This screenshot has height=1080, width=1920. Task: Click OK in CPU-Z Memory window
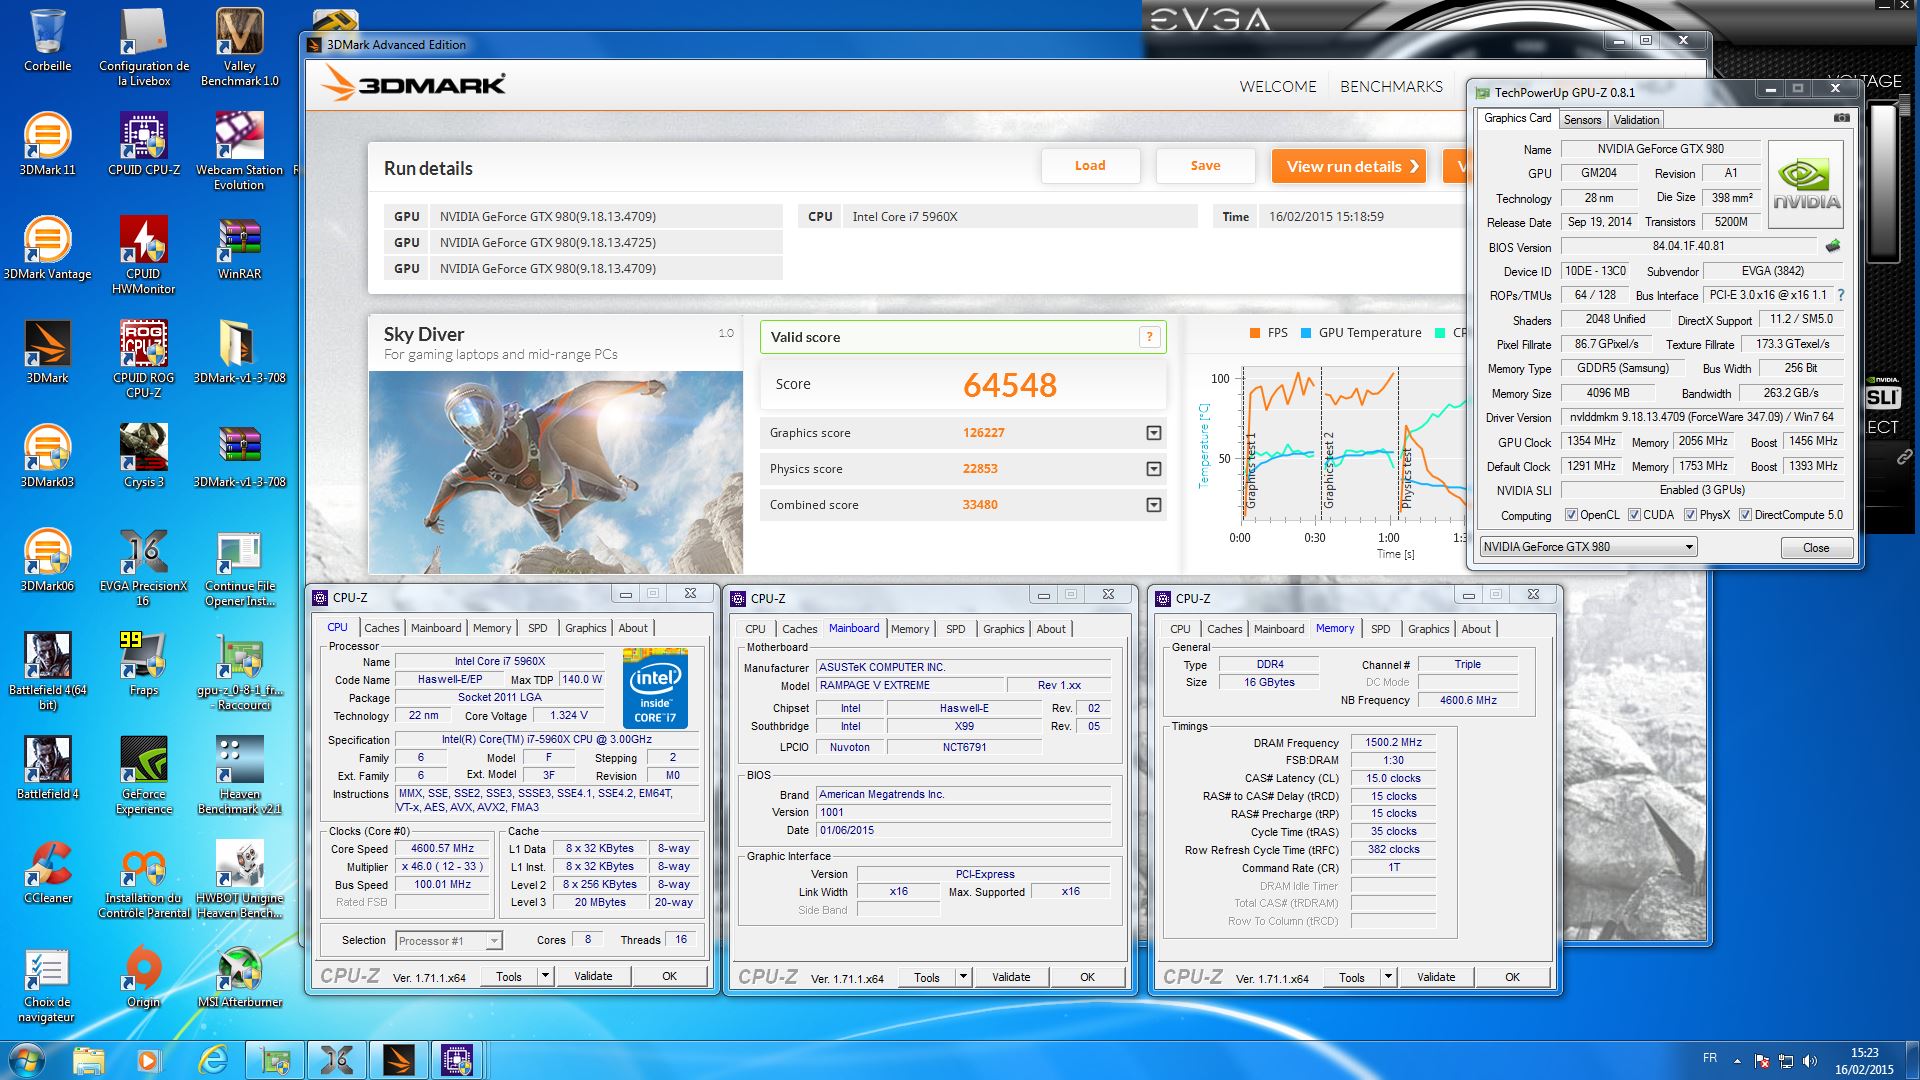click(1512, 977)
